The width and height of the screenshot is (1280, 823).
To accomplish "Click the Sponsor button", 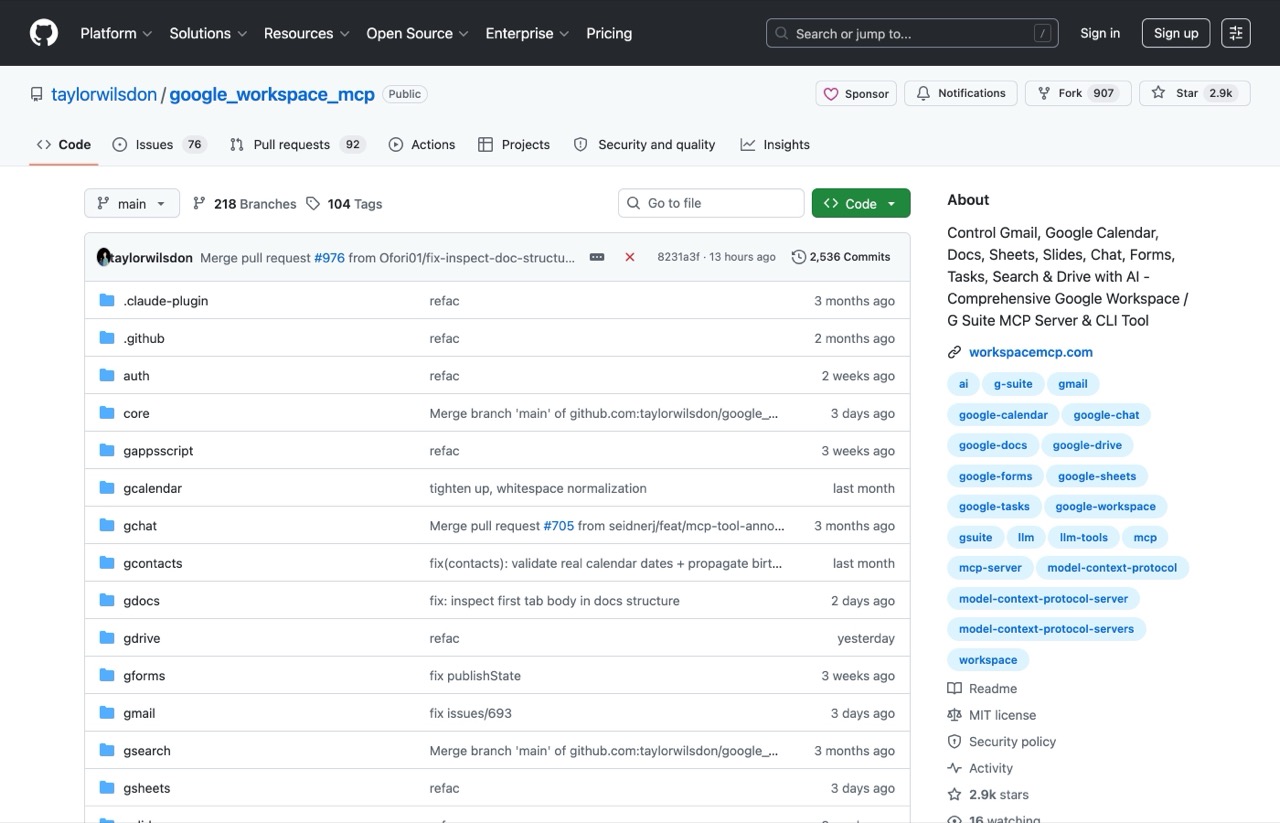I will tap(856, 93).
